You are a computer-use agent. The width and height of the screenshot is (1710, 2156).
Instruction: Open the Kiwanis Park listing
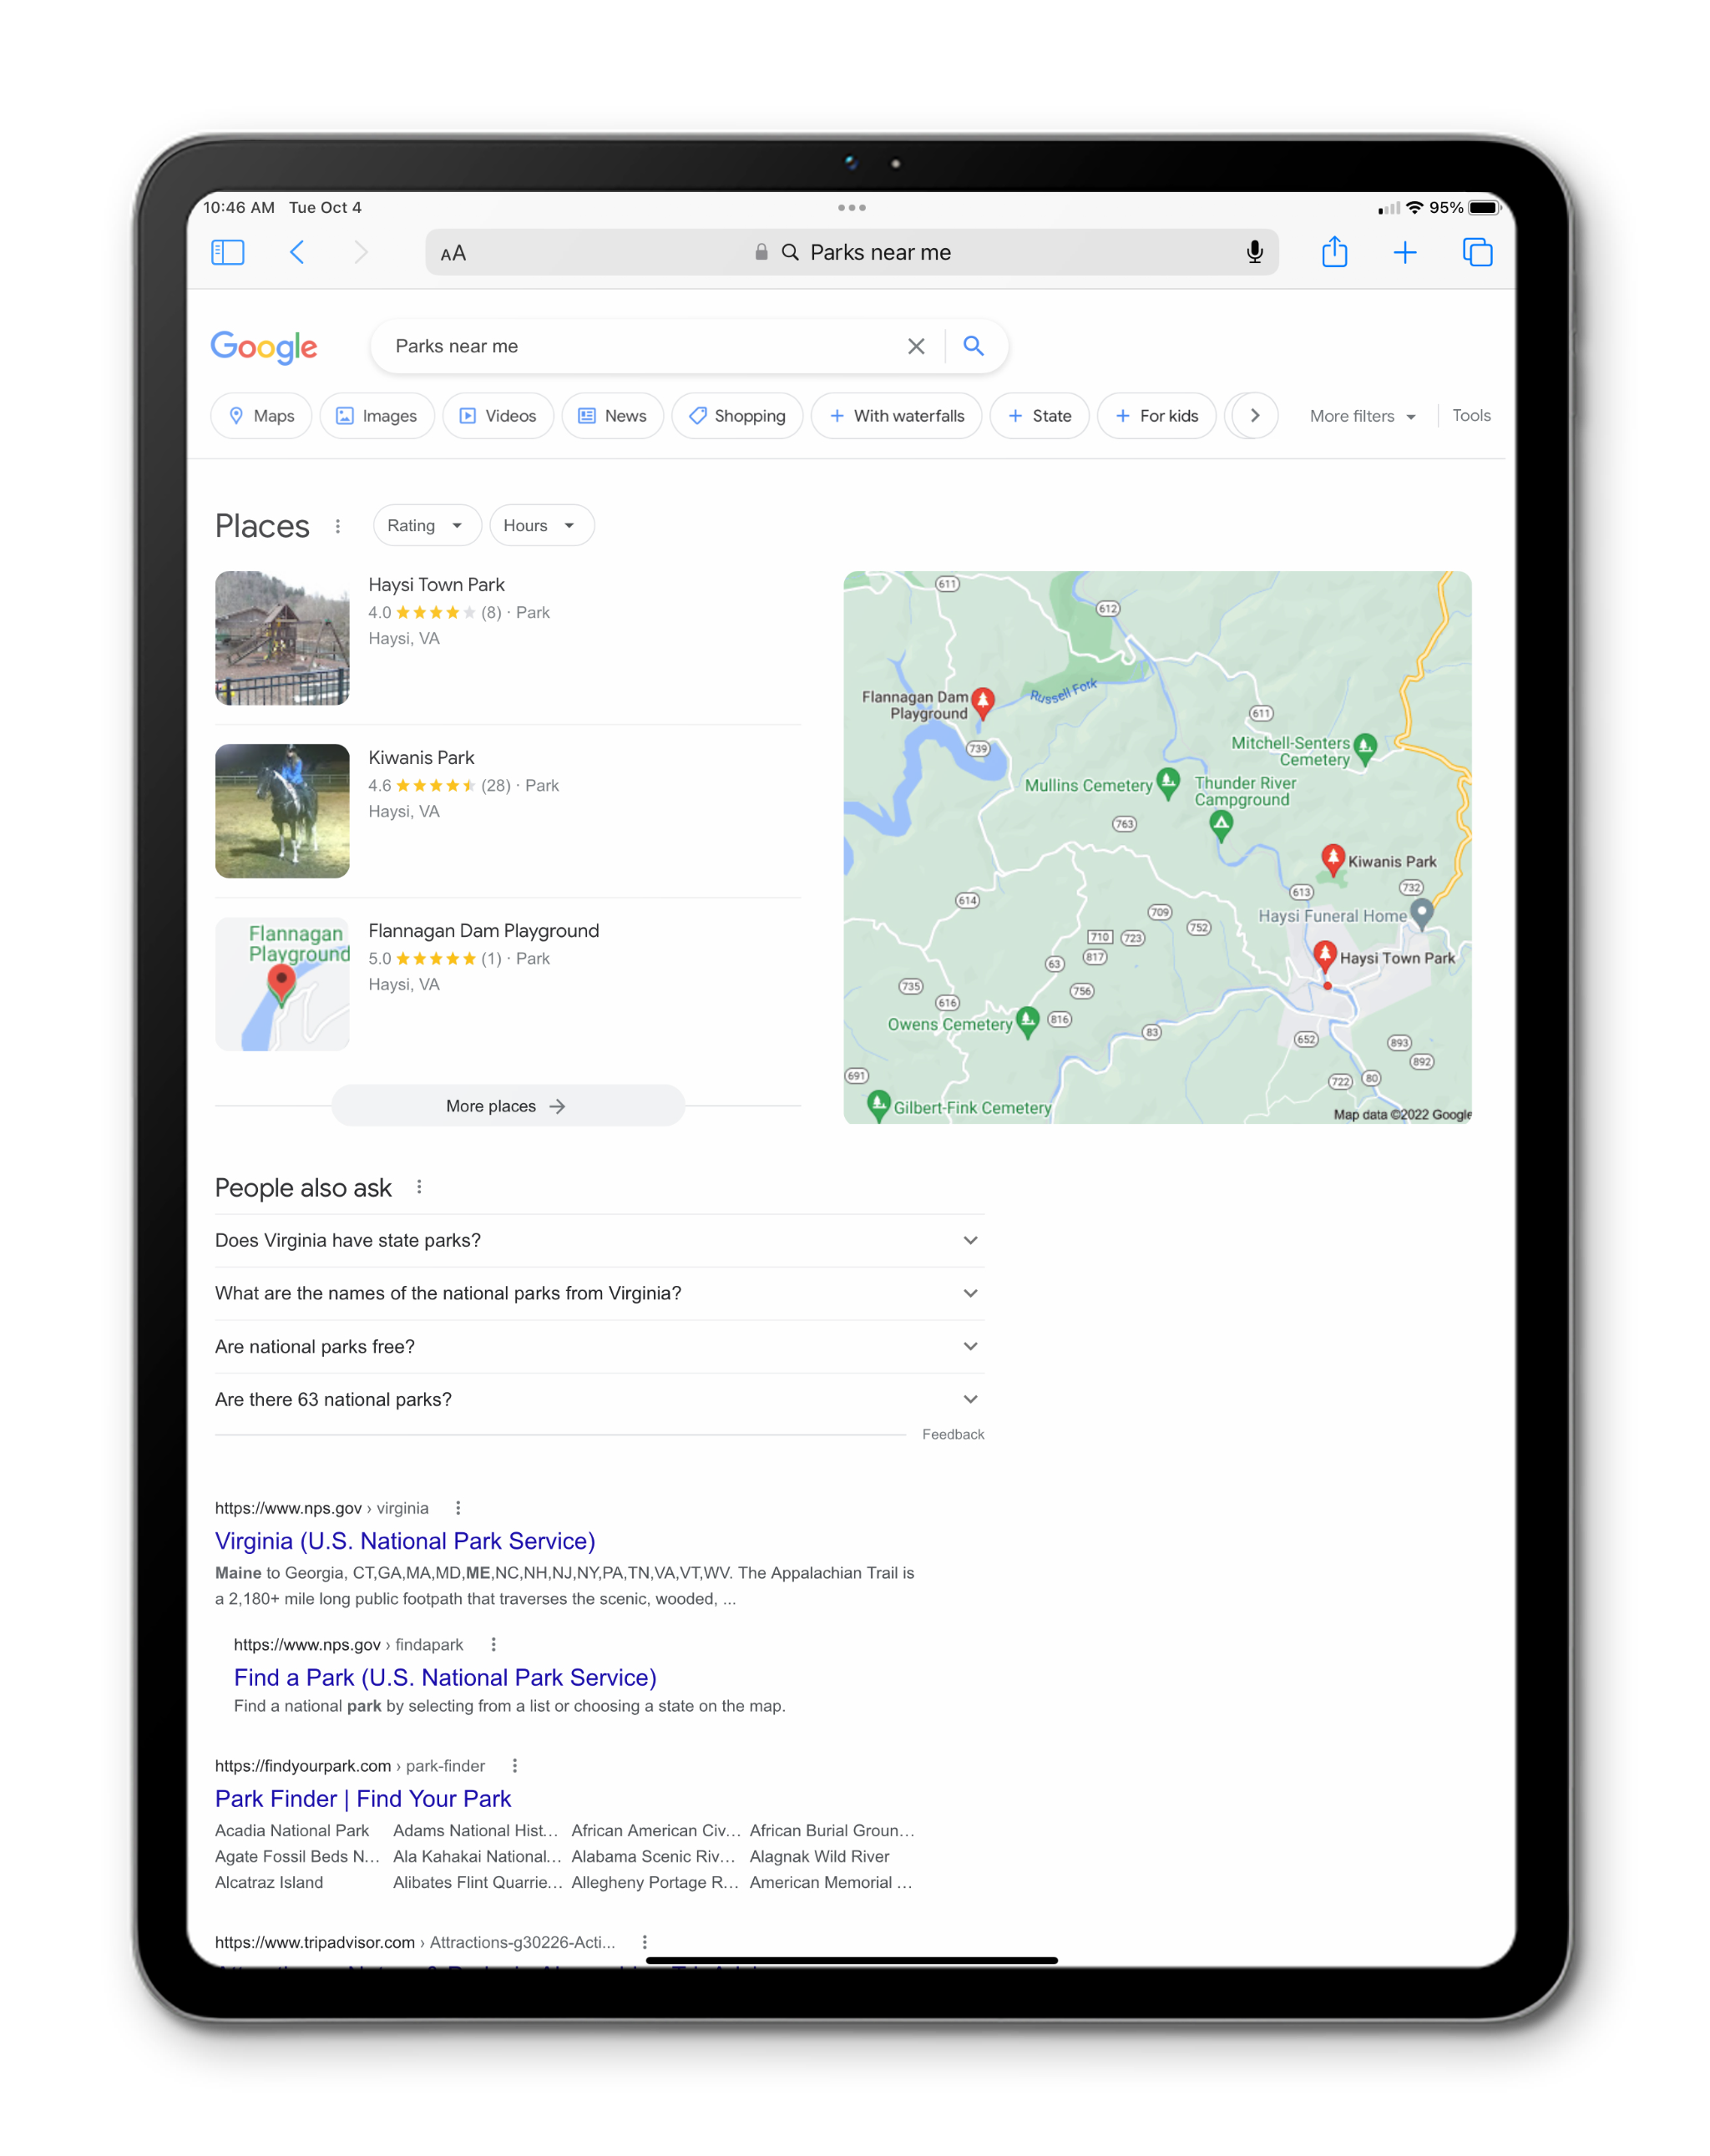point(421,757)
